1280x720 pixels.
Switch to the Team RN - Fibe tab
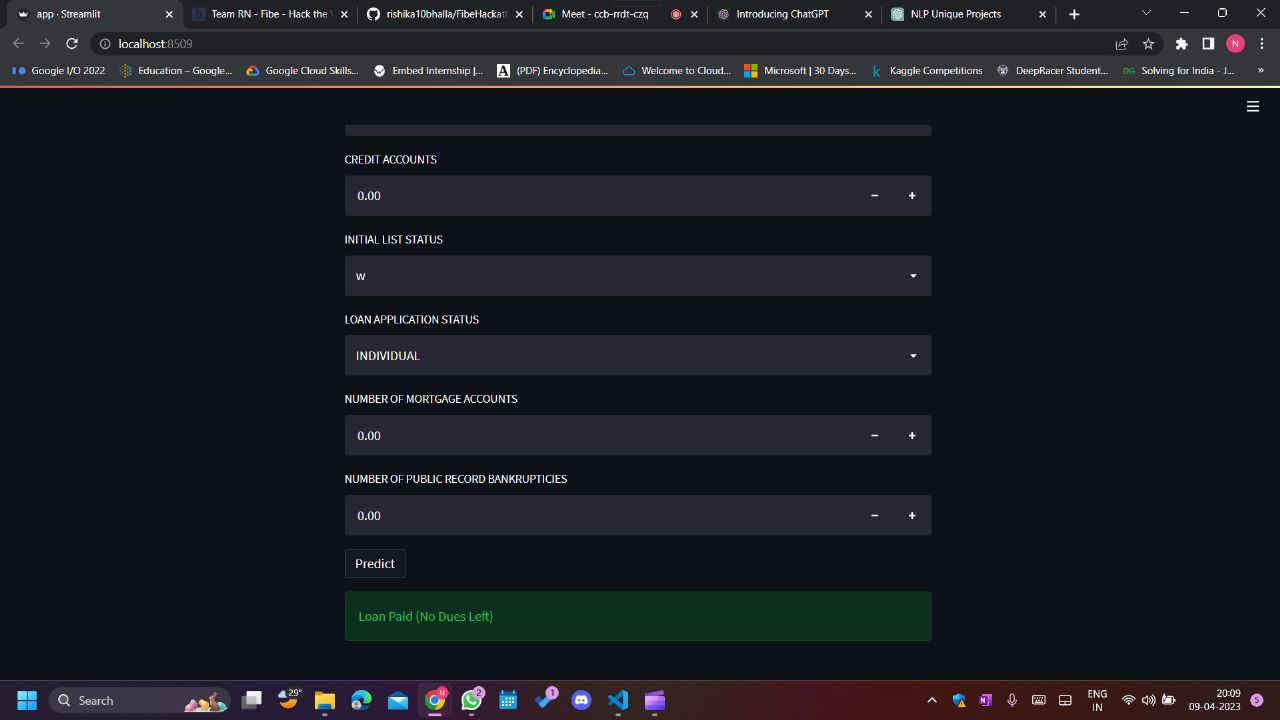268,14
